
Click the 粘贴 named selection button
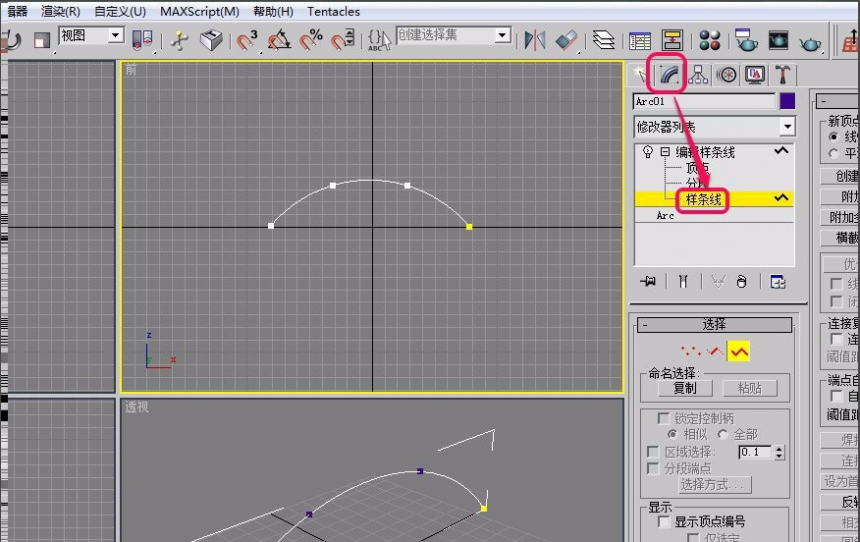pyautogui.click(x=750, y=388)
